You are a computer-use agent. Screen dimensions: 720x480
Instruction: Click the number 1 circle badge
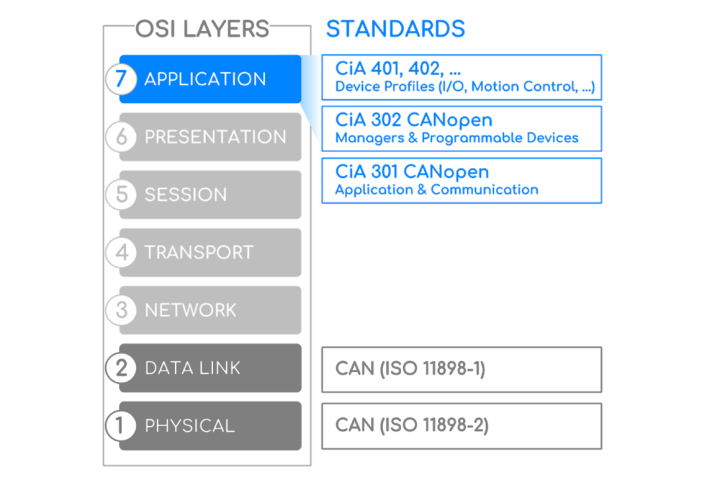[x=121, y=426]
